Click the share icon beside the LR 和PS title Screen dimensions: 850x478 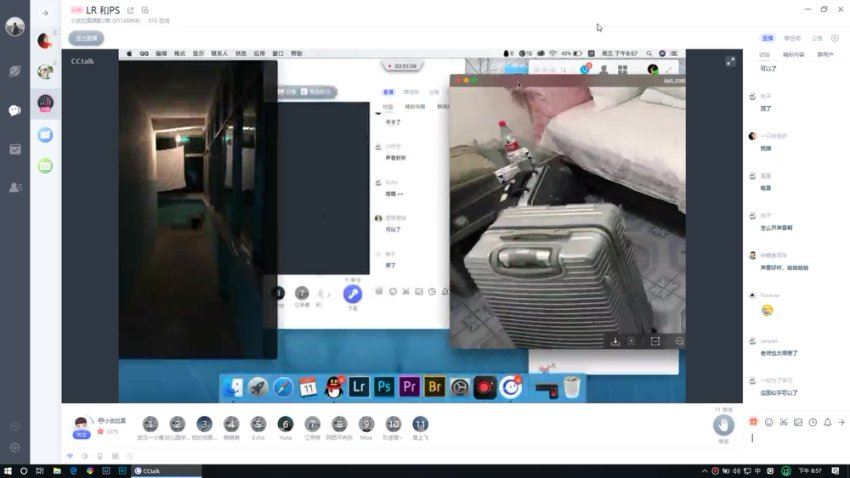click(131, 10)
